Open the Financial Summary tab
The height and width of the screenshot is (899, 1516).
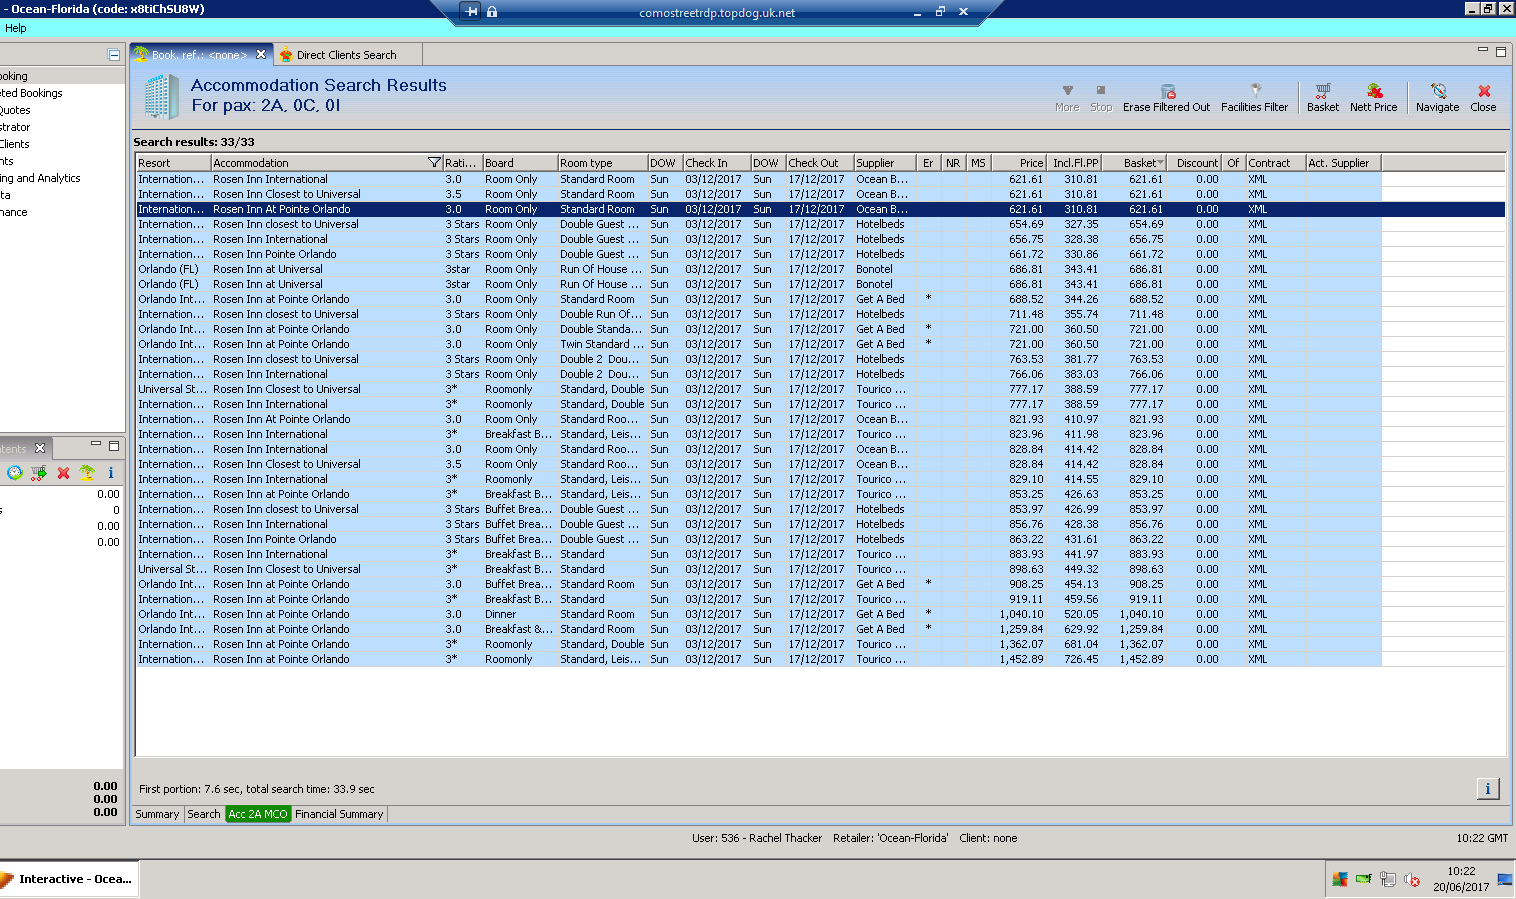point(339,814)
